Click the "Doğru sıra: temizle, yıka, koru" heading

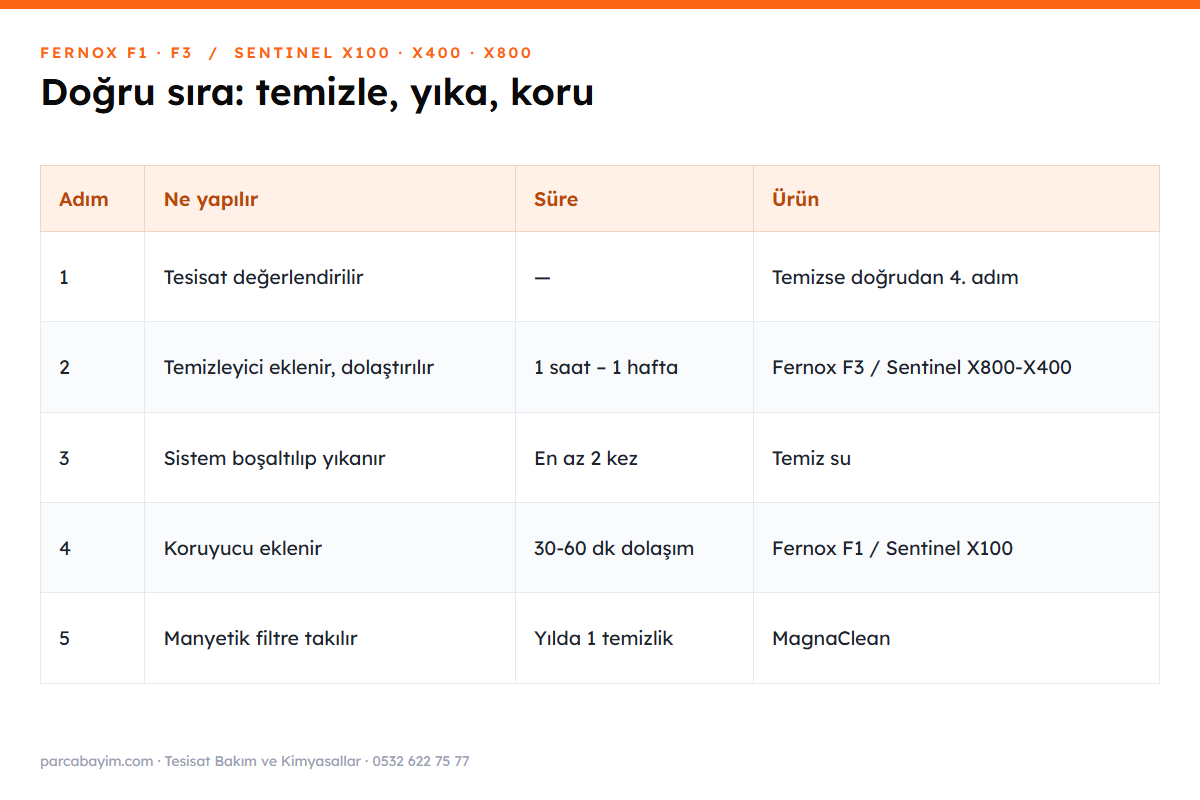(x=317, y=92)
